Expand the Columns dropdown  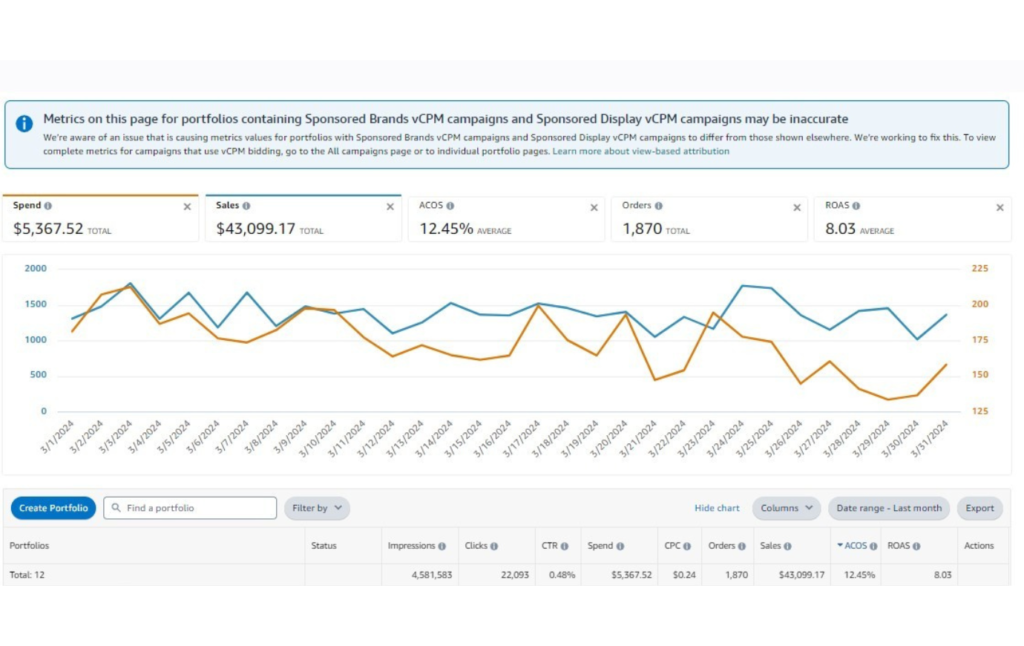[x=786, y=508]
